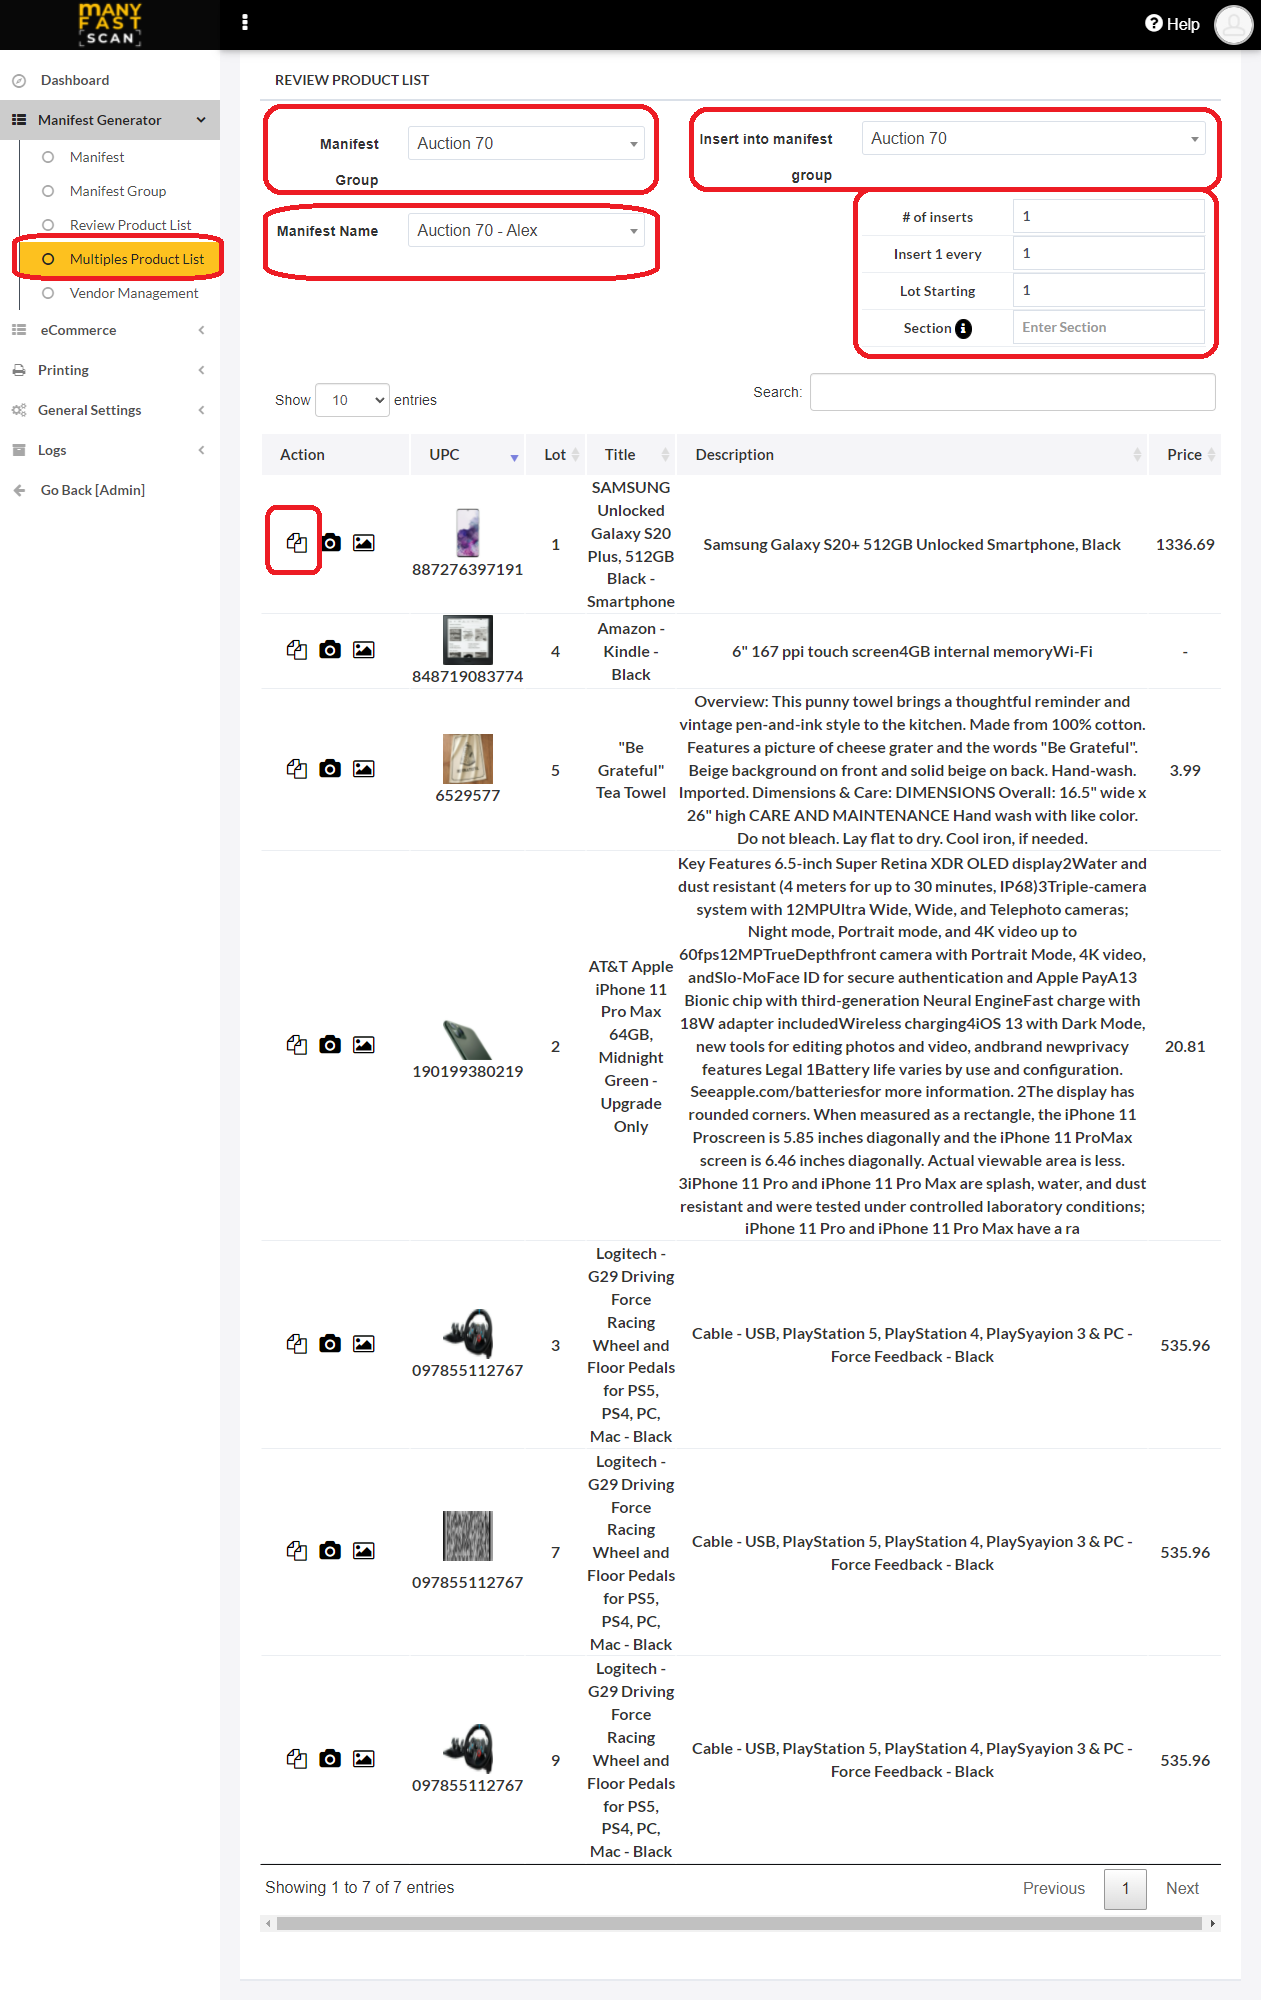Sort table by Title column
The height and width of the screenshot is (2000, 1261).
tap(631, 455)
